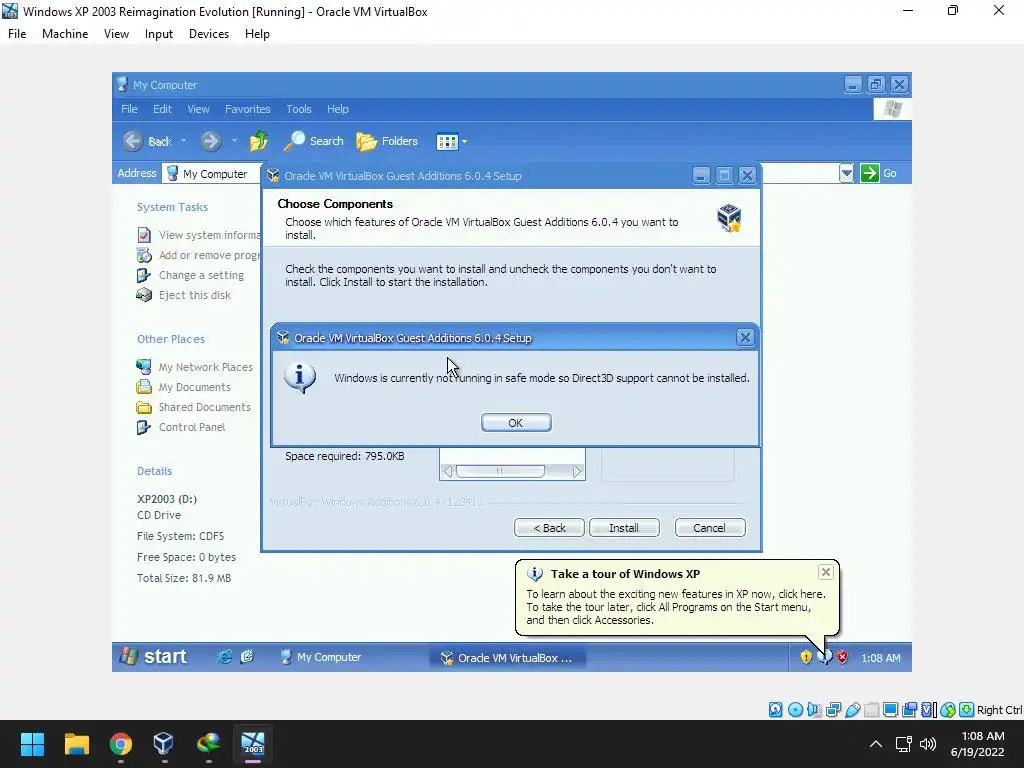Click Internet Explorer quick launch icon
This screenshot has width=1024, height=768.
[x=224, y=657]
